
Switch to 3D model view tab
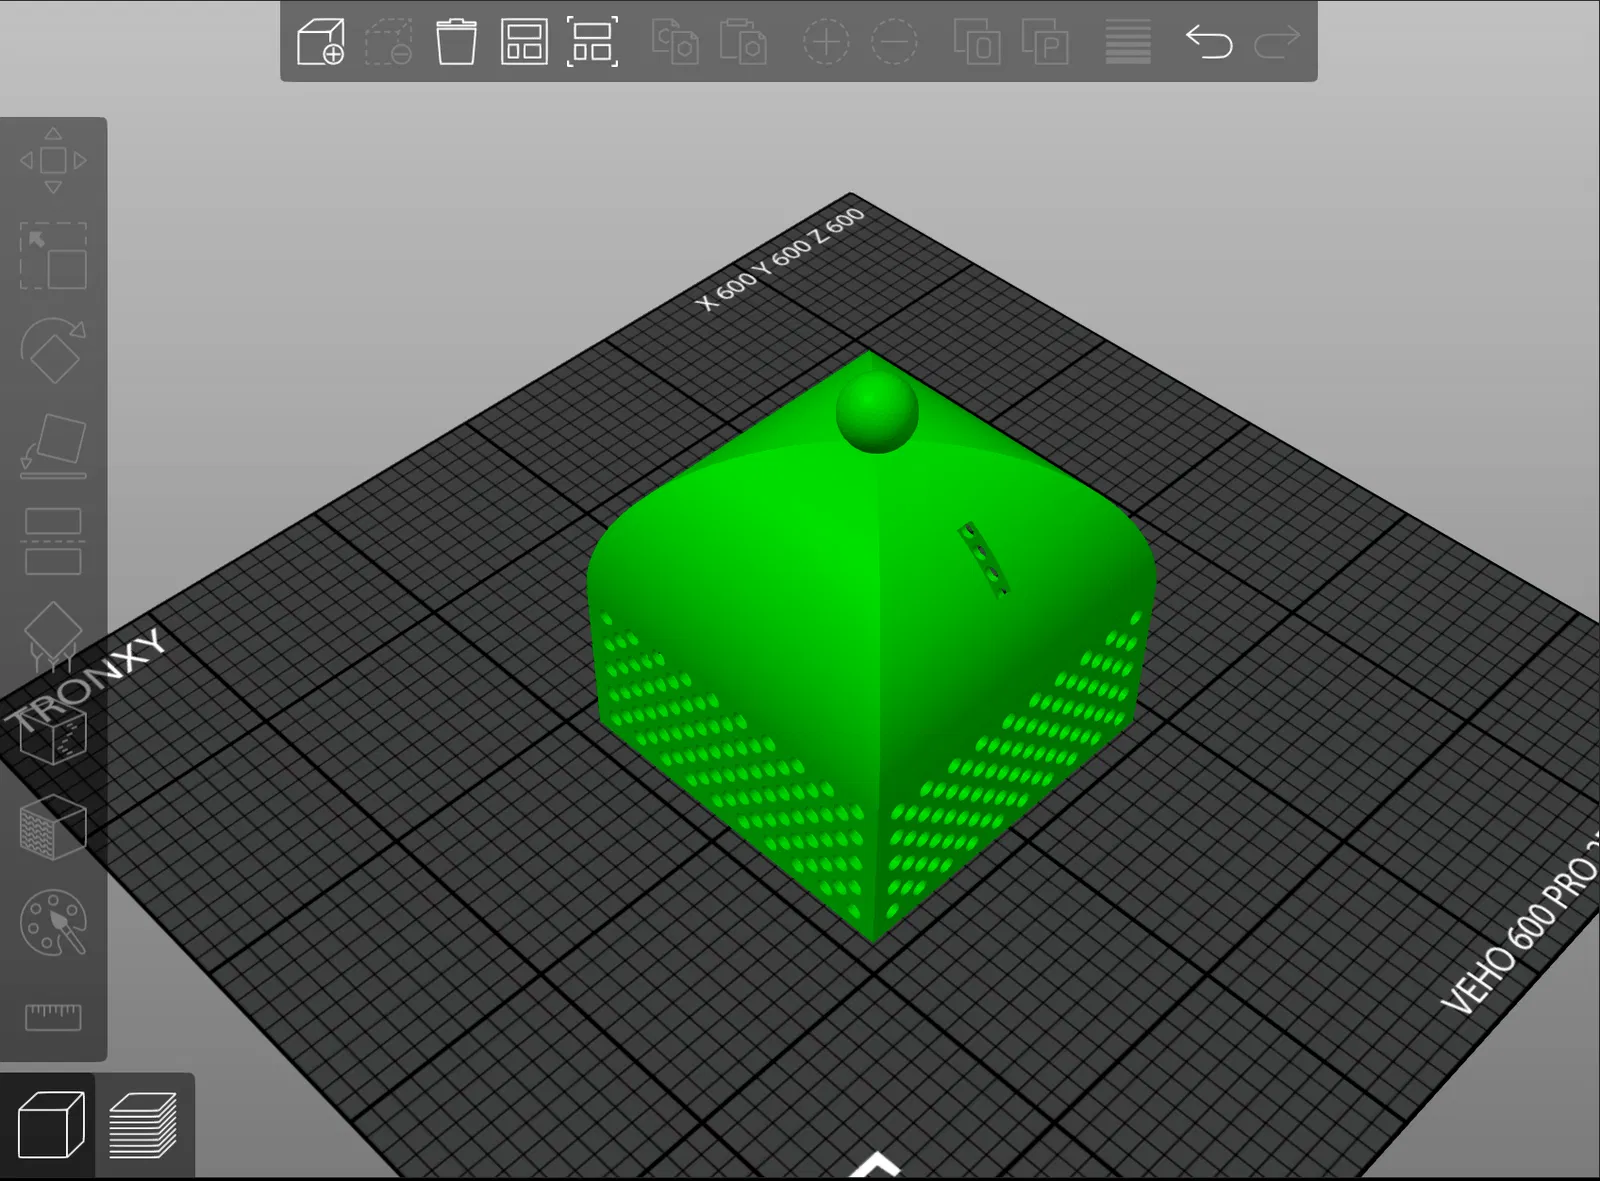point(49,1125)
